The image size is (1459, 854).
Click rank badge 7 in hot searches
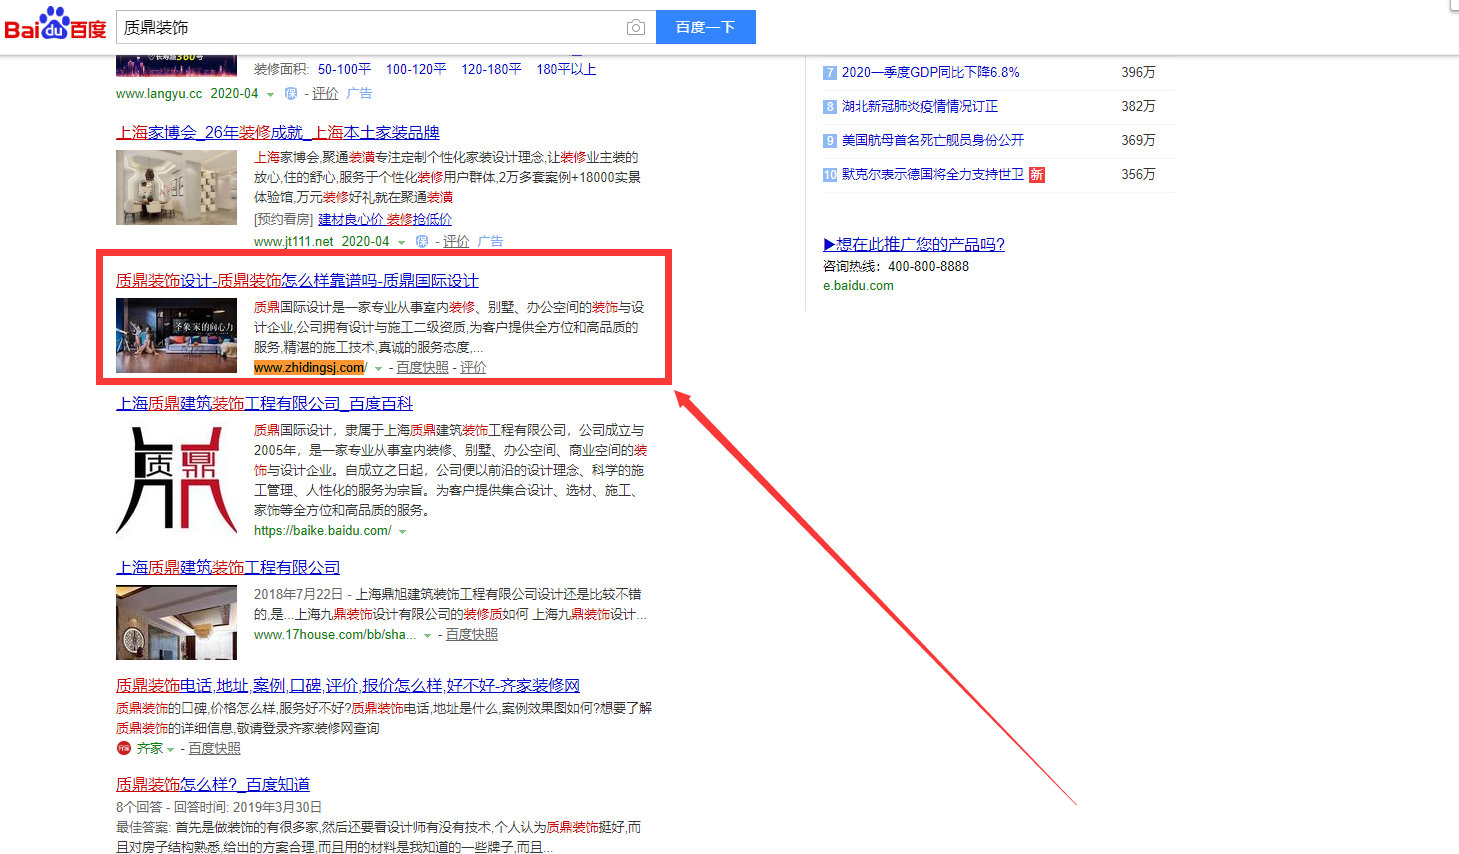(830, 73)
